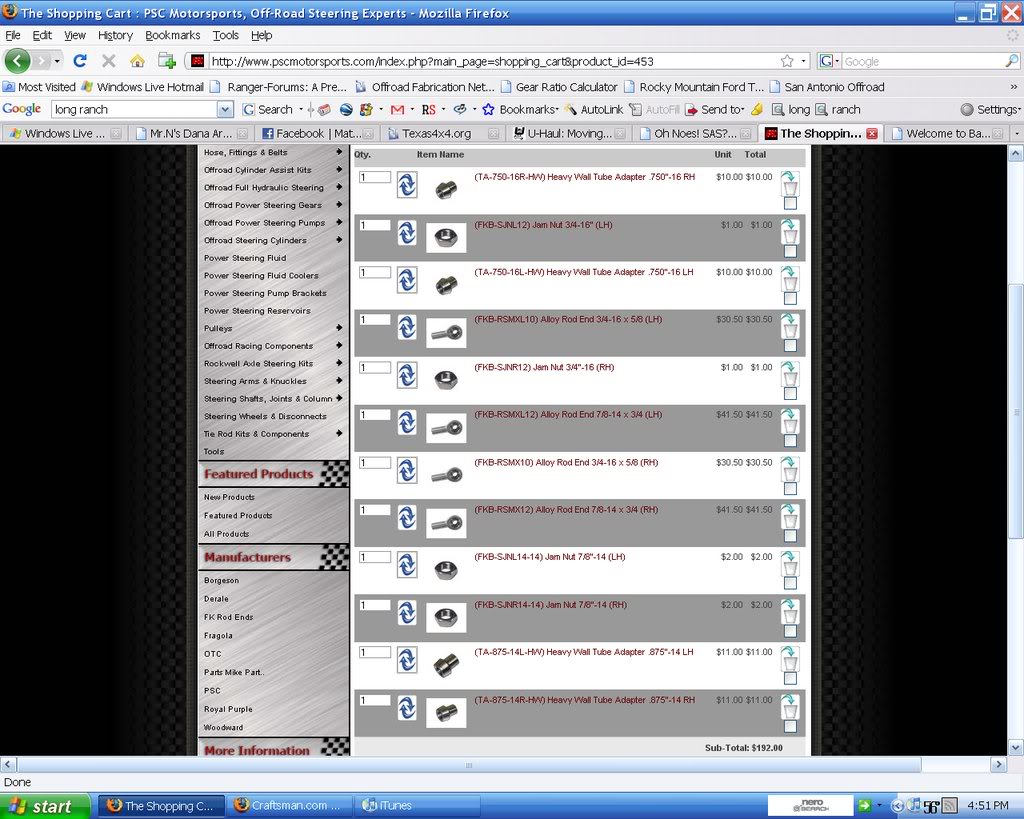Reload the page with the refresh icon

(x=80, y=61)
